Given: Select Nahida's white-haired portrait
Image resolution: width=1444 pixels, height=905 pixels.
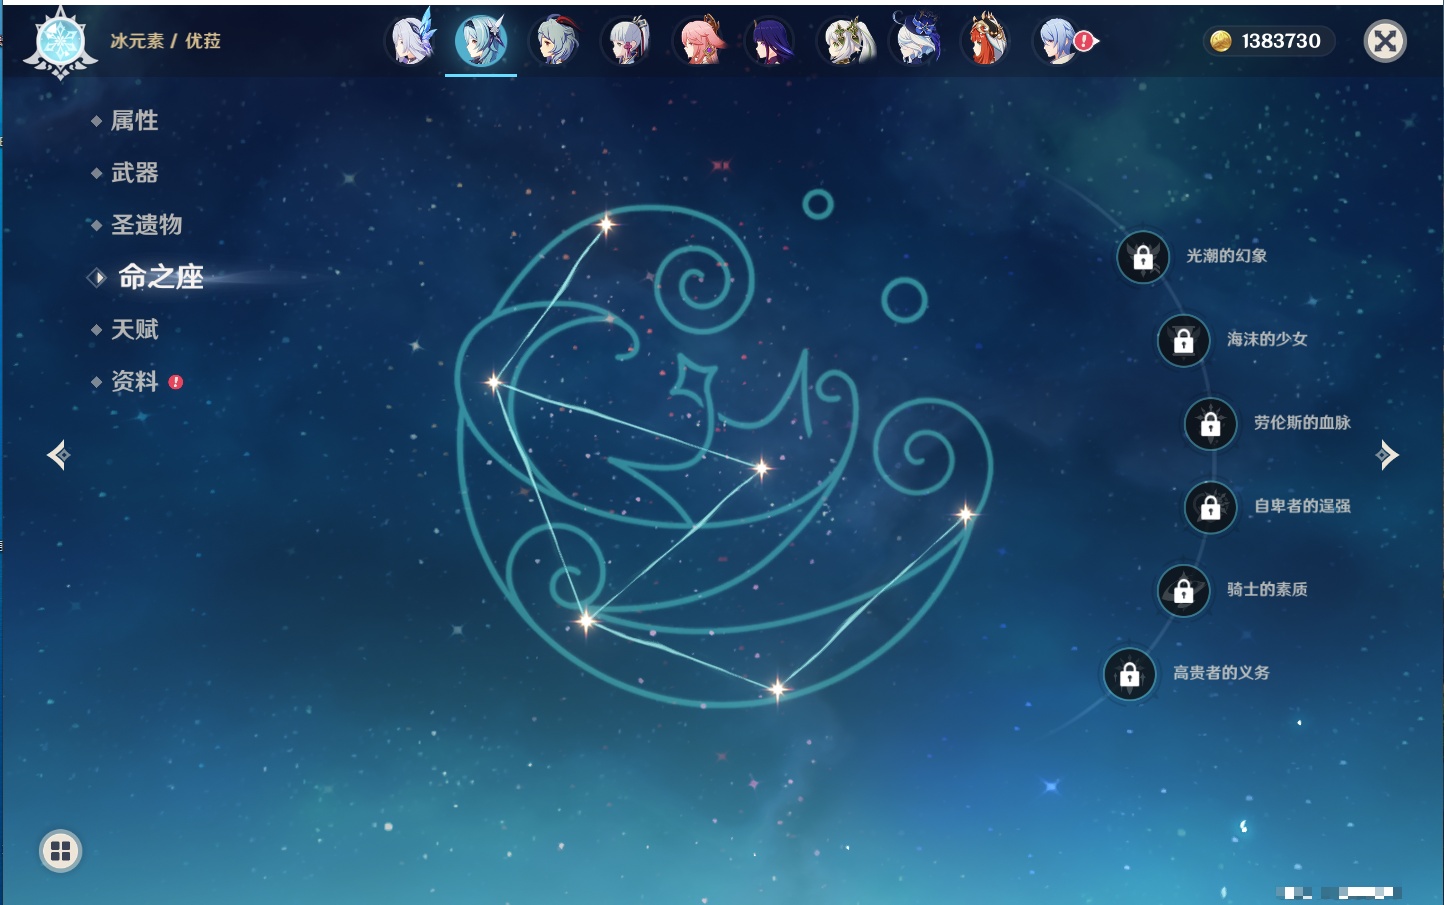Looking at the screenshot, I should coord(846,42).
